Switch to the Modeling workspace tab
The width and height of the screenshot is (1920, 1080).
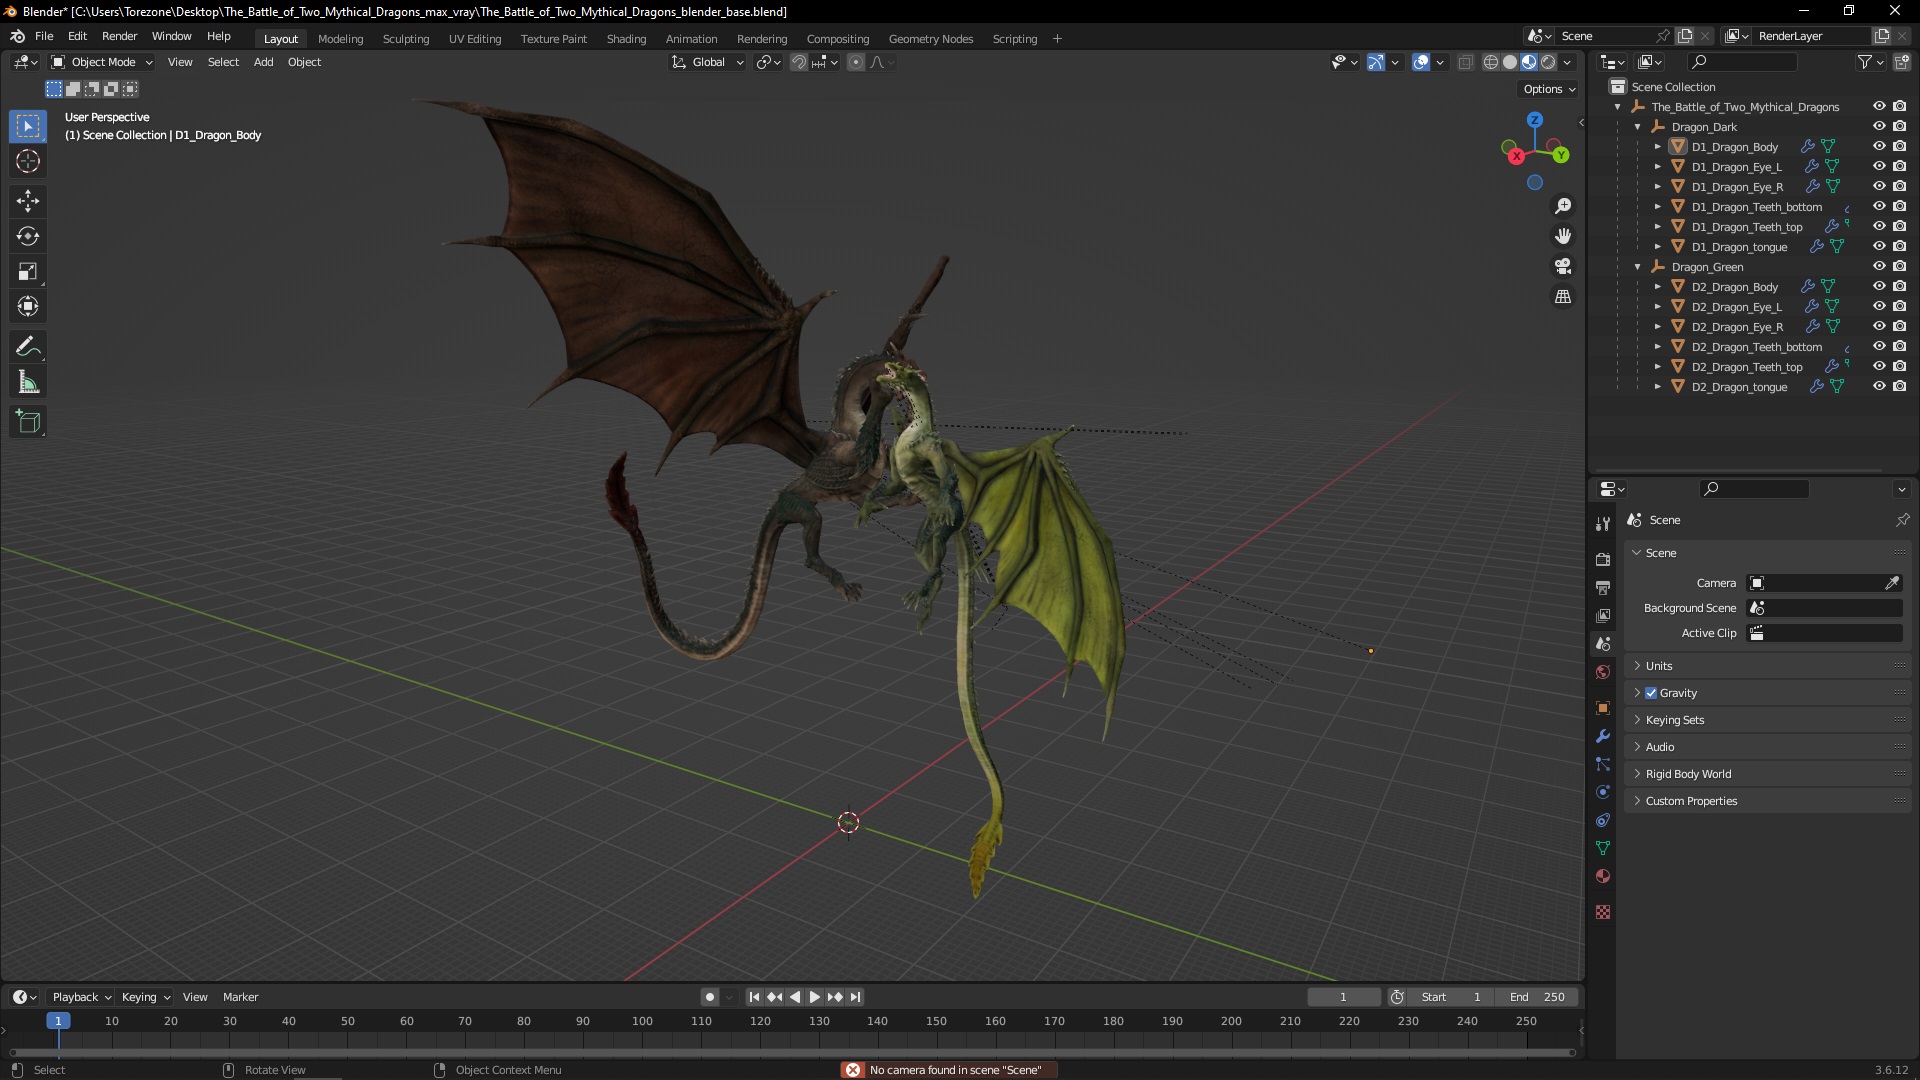pyautogui.click(x=340, y=39)
